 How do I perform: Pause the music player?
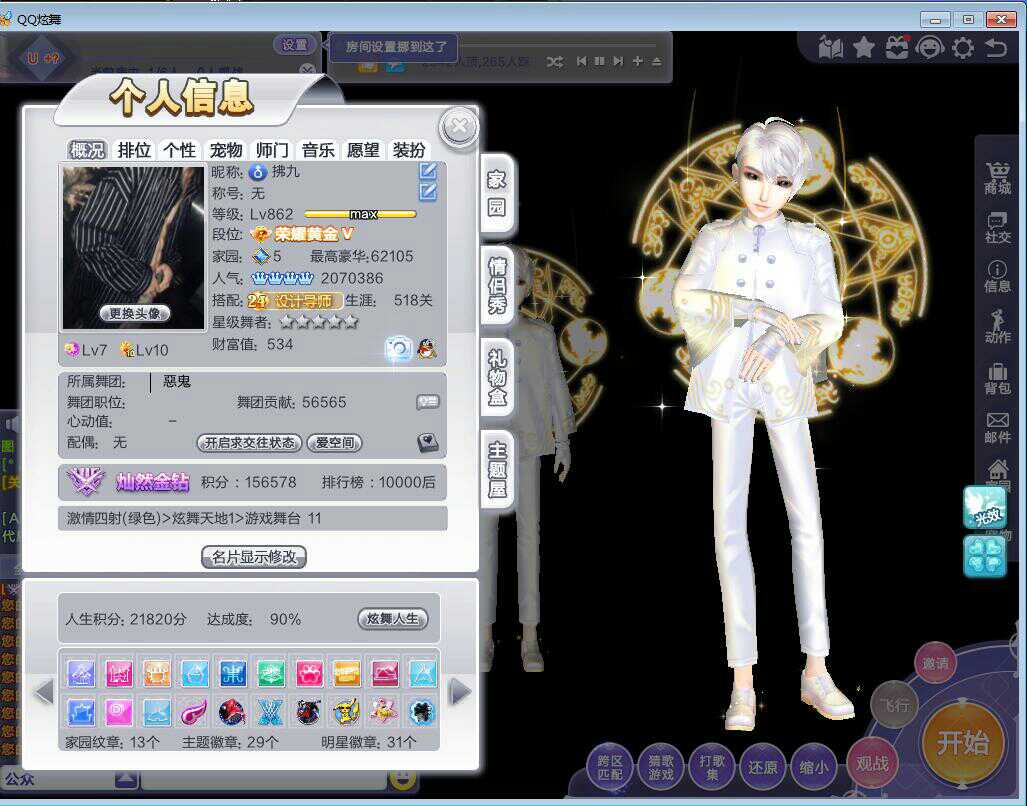(x=599, y=61)
